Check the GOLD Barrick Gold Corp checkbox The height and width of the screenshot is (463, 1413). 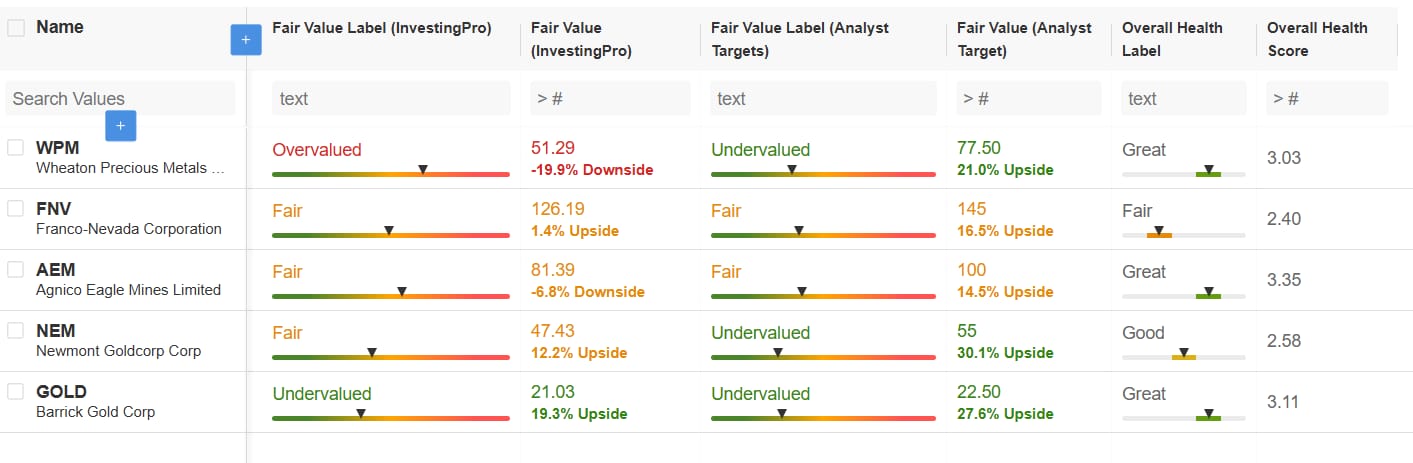tap(16, 391)
